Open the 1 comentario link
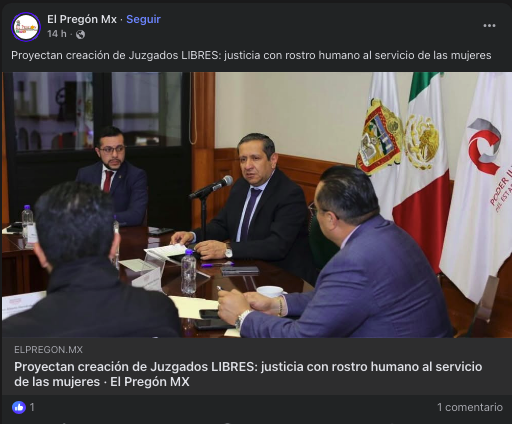512x424 pixels. point(470,407)
